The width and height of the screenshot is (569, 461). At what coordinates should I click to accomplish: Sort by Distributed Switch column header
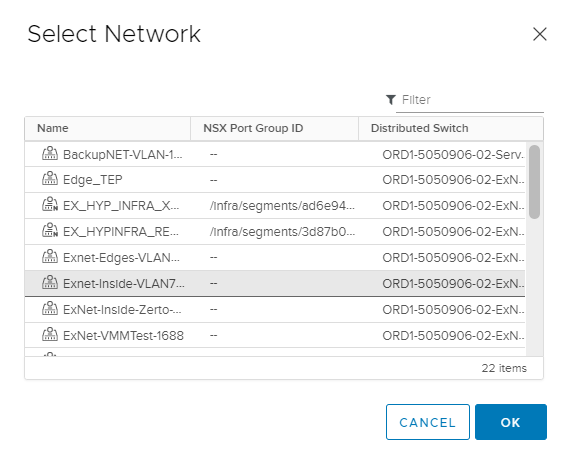pos(451,128)
